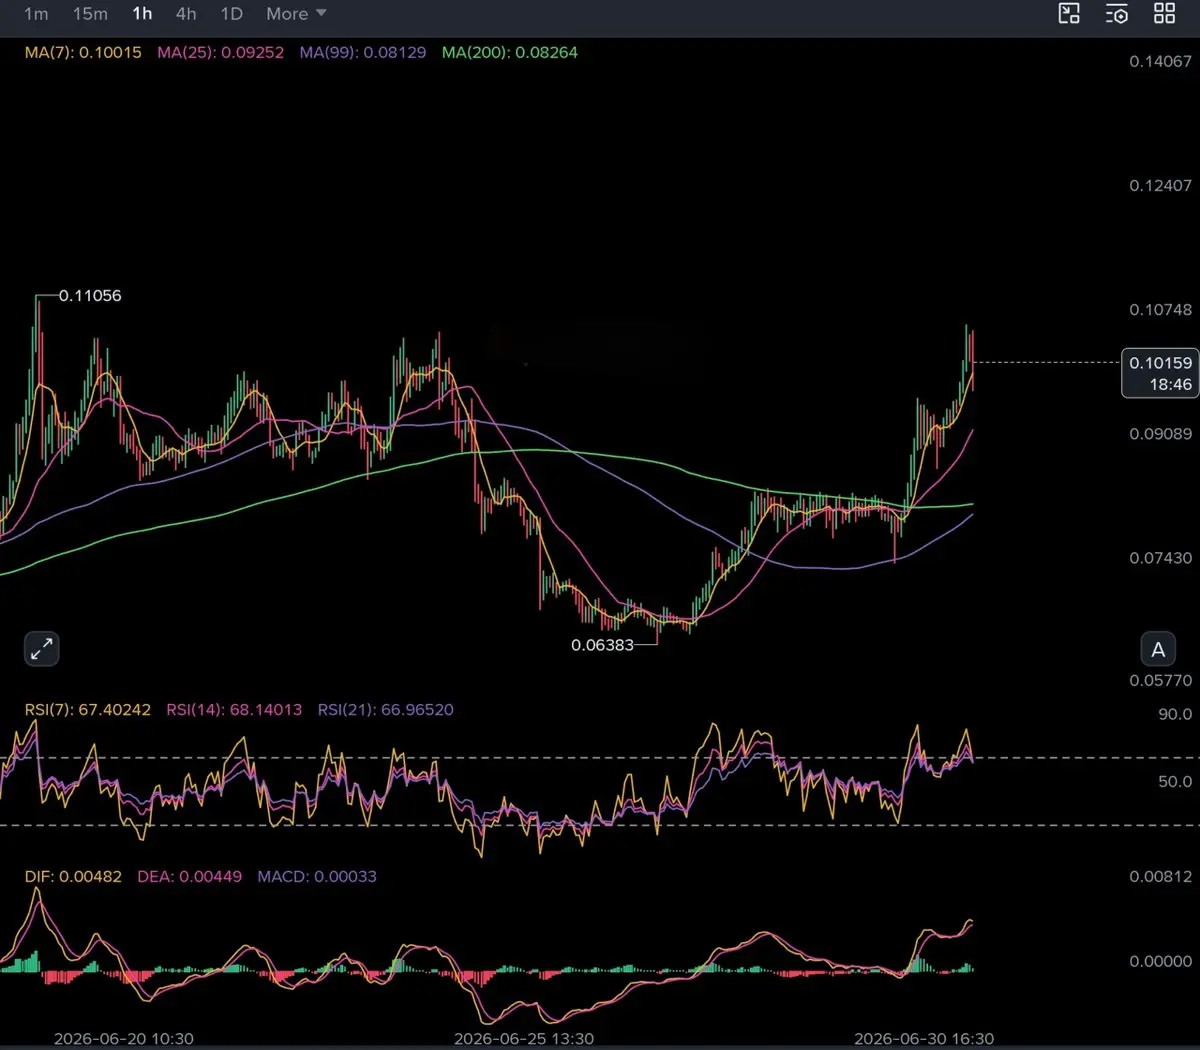The height and width of the screenshot is (1050, 1200).
Task: Expand the More timeframes dropdown
Action: [296, 14]
